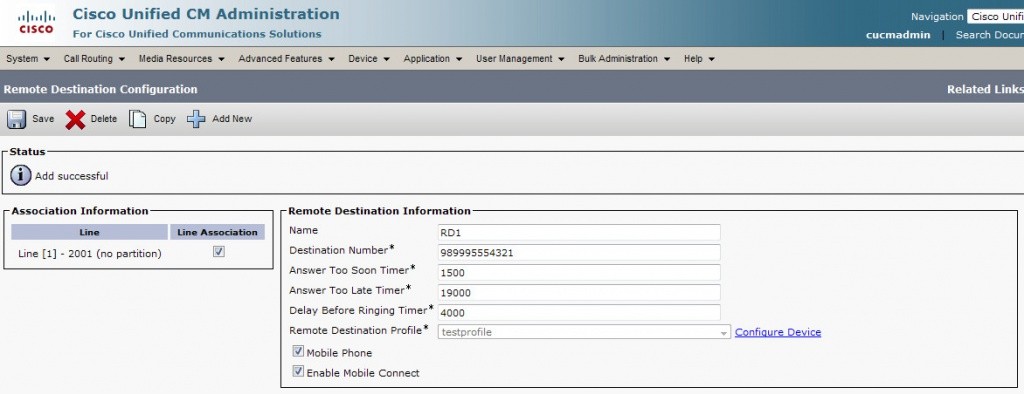Viewport: 1024px width, 394px height.
Task: Click the 'Add successful' status text
Action: [72, 176]
